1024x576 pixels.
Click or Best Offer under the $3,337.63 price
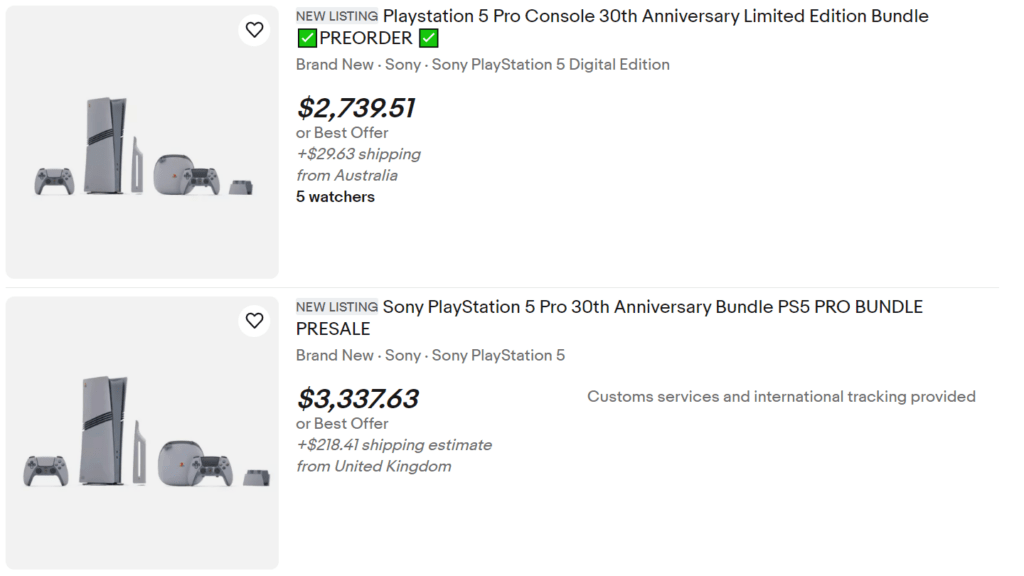click(342, 423)
